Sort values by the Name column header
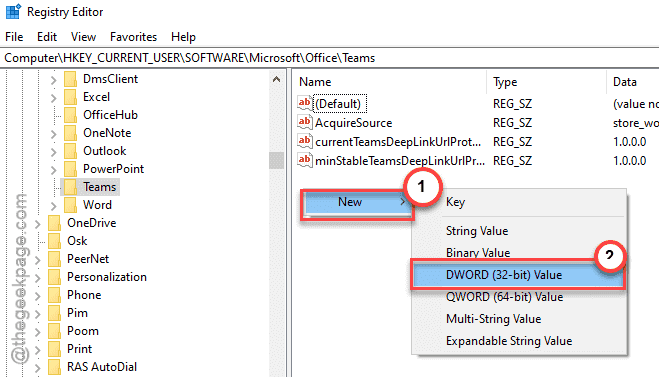 (389, 82)
